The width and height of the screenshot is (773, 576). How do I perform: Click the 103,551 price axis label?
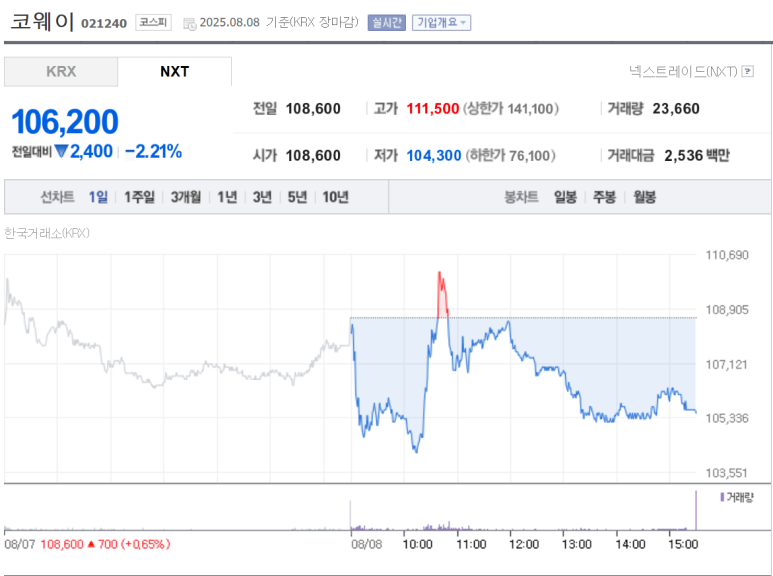tap(727, 473)
